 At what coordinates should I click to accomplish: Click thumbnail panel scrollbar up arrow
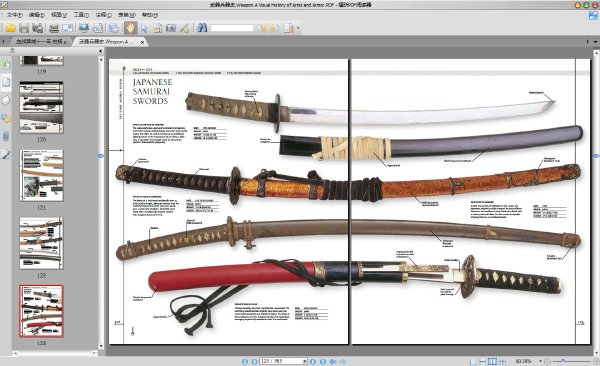click(x=101, y=59)
